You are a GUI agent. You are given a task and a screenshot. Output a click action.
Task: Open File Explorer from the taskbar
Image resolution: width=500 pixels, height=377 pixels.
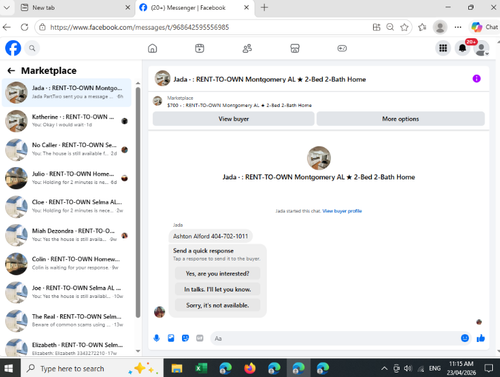(x=177, y=368)
